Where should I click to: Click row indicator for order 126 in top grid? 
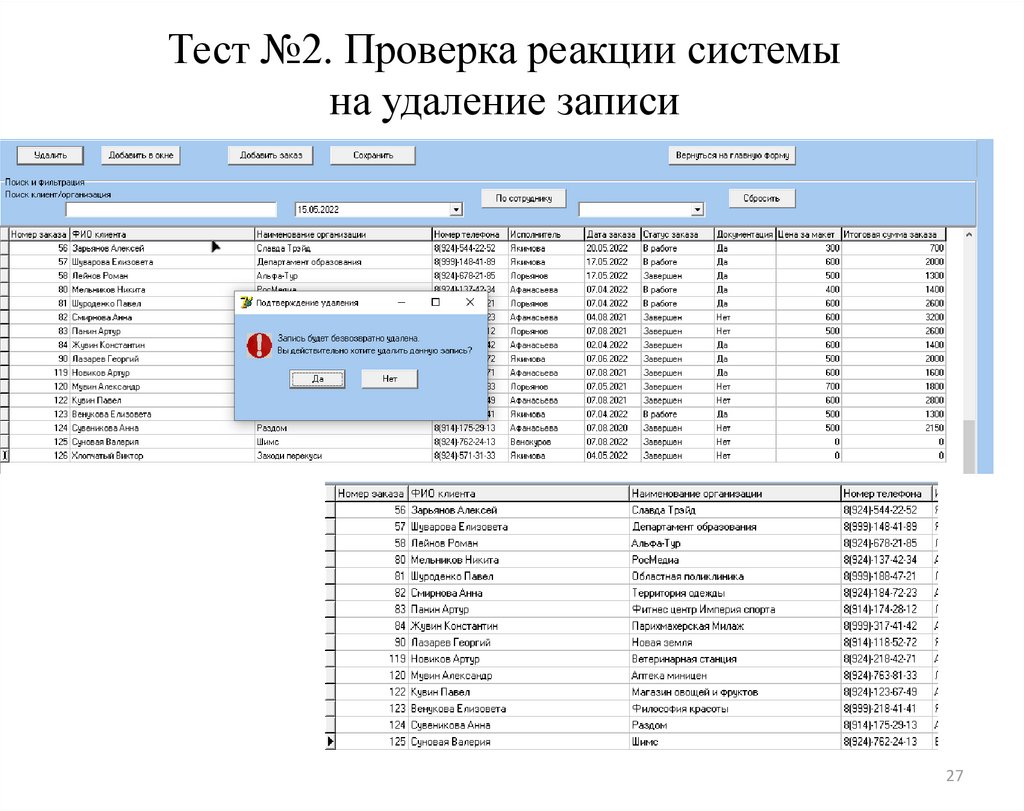(5, 456)
